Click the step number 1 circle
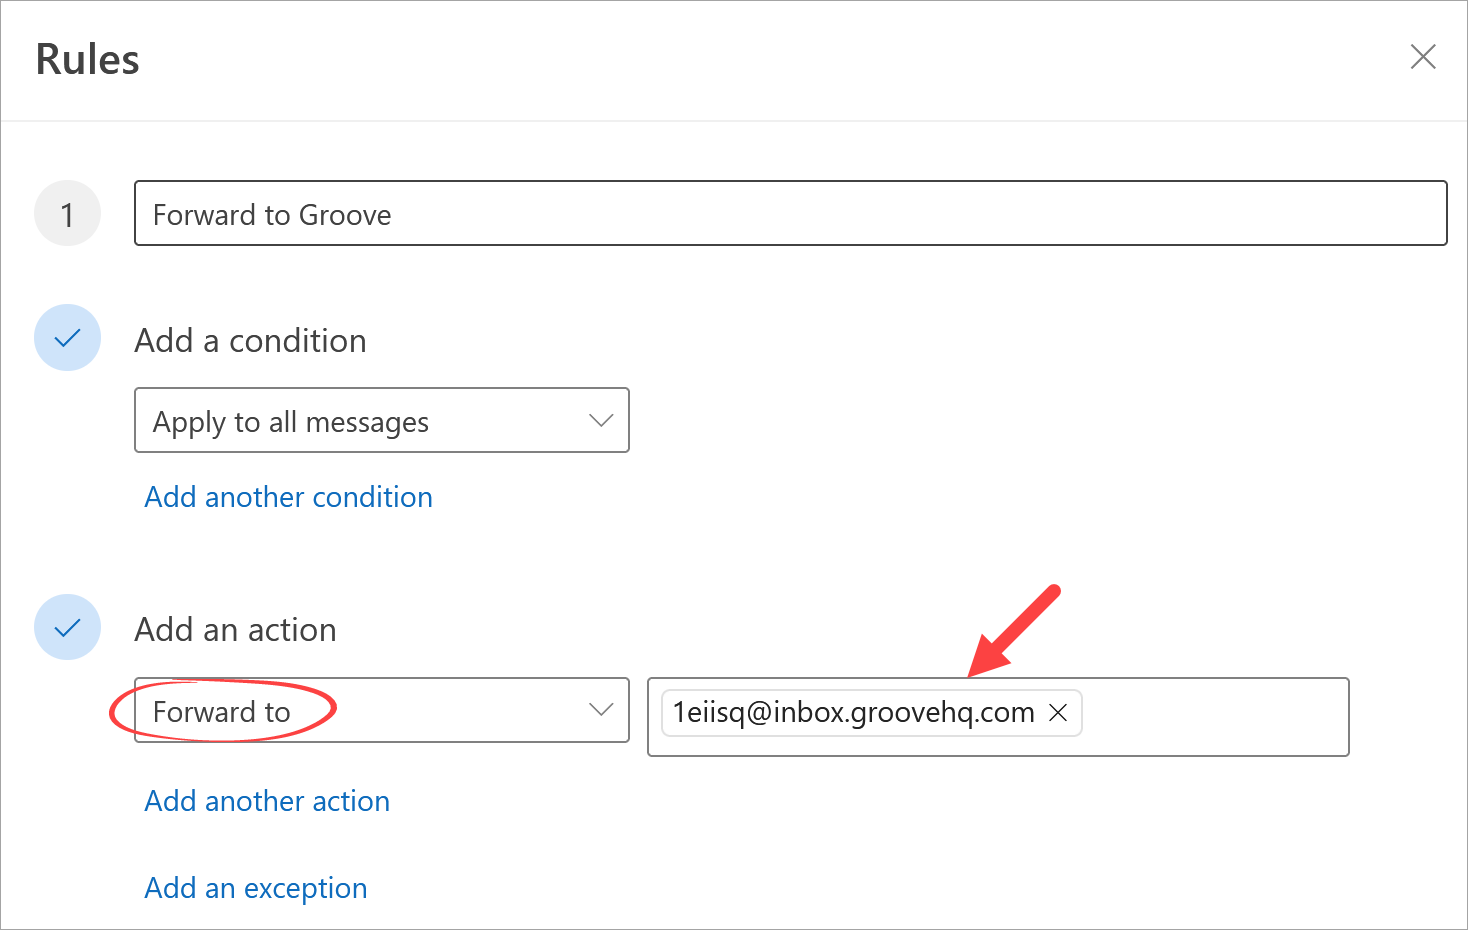This screenshot has height=930, width=1468. point(67,214)
